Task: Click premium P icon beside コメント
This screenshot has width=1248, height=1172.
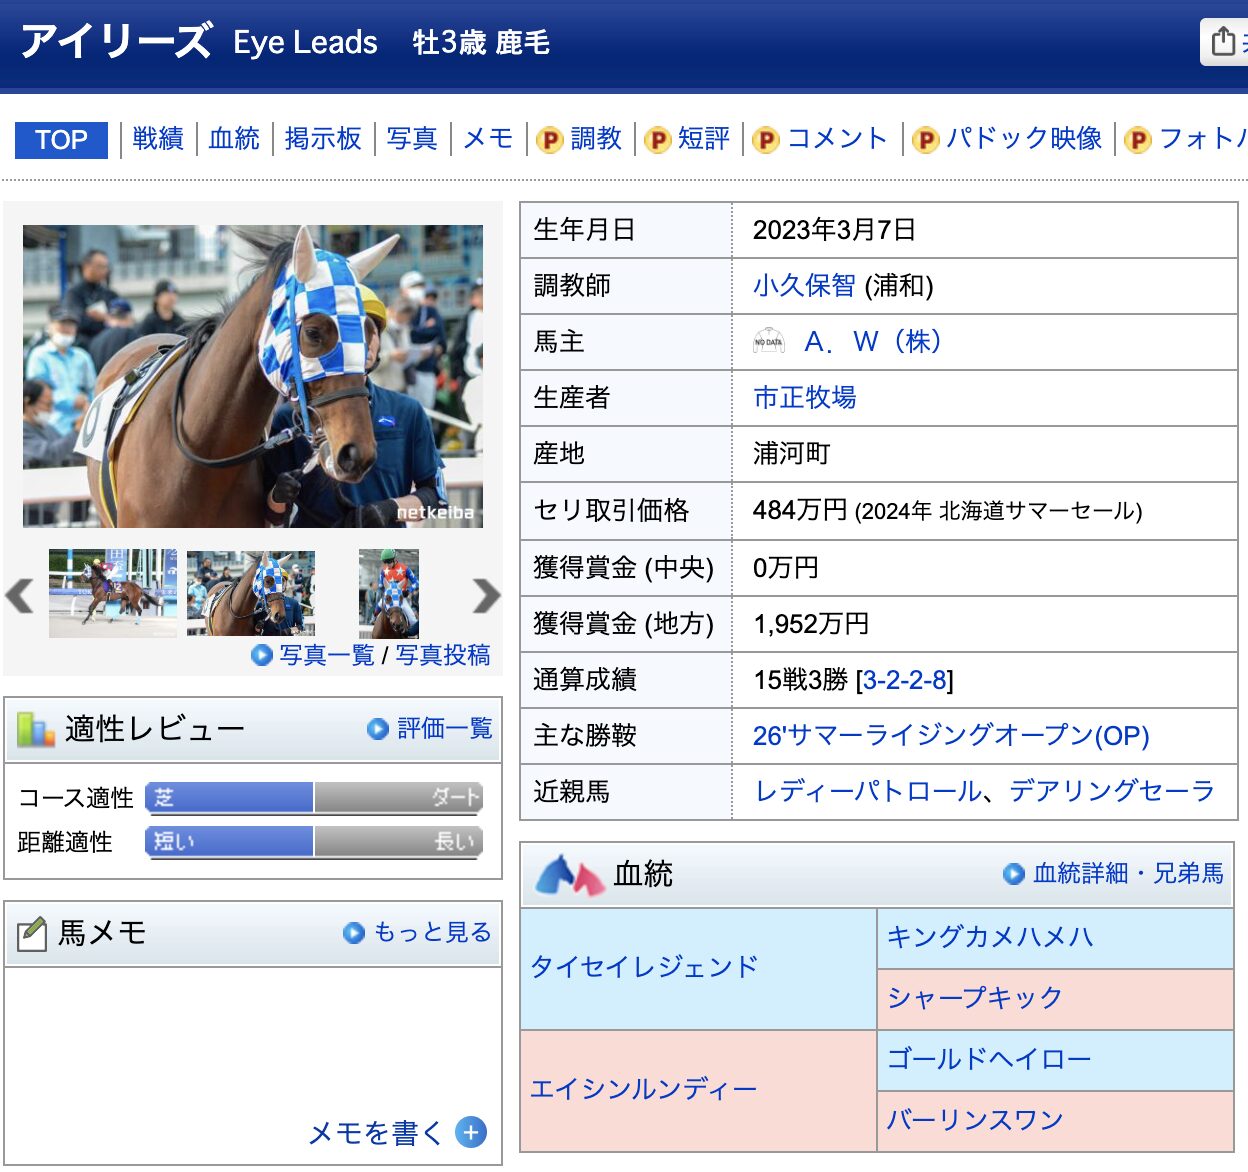Action: tap(765, 140)
